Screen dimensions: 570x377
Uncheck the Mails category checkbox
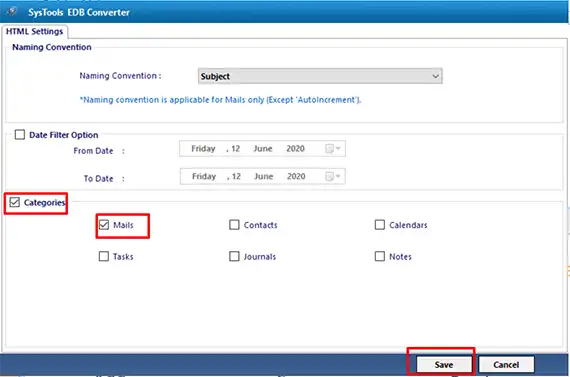[x=104, y=225]
